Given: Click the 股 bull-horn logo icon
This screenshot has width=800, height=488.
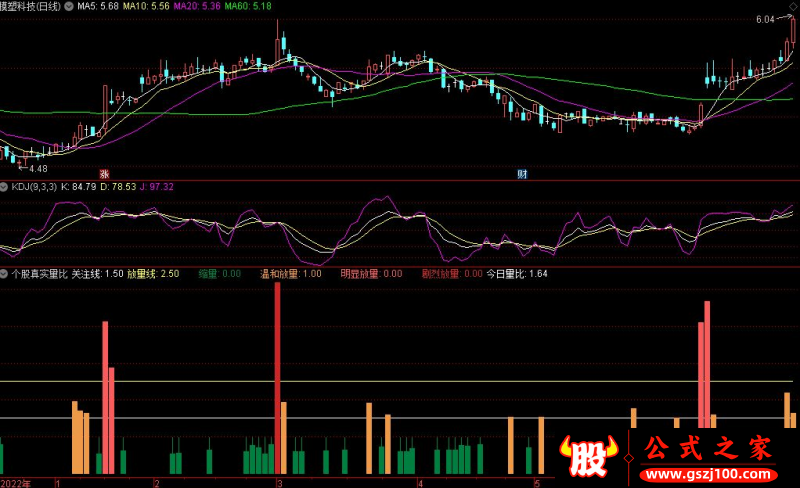Looking at the screenshot, I should (589, 456).
